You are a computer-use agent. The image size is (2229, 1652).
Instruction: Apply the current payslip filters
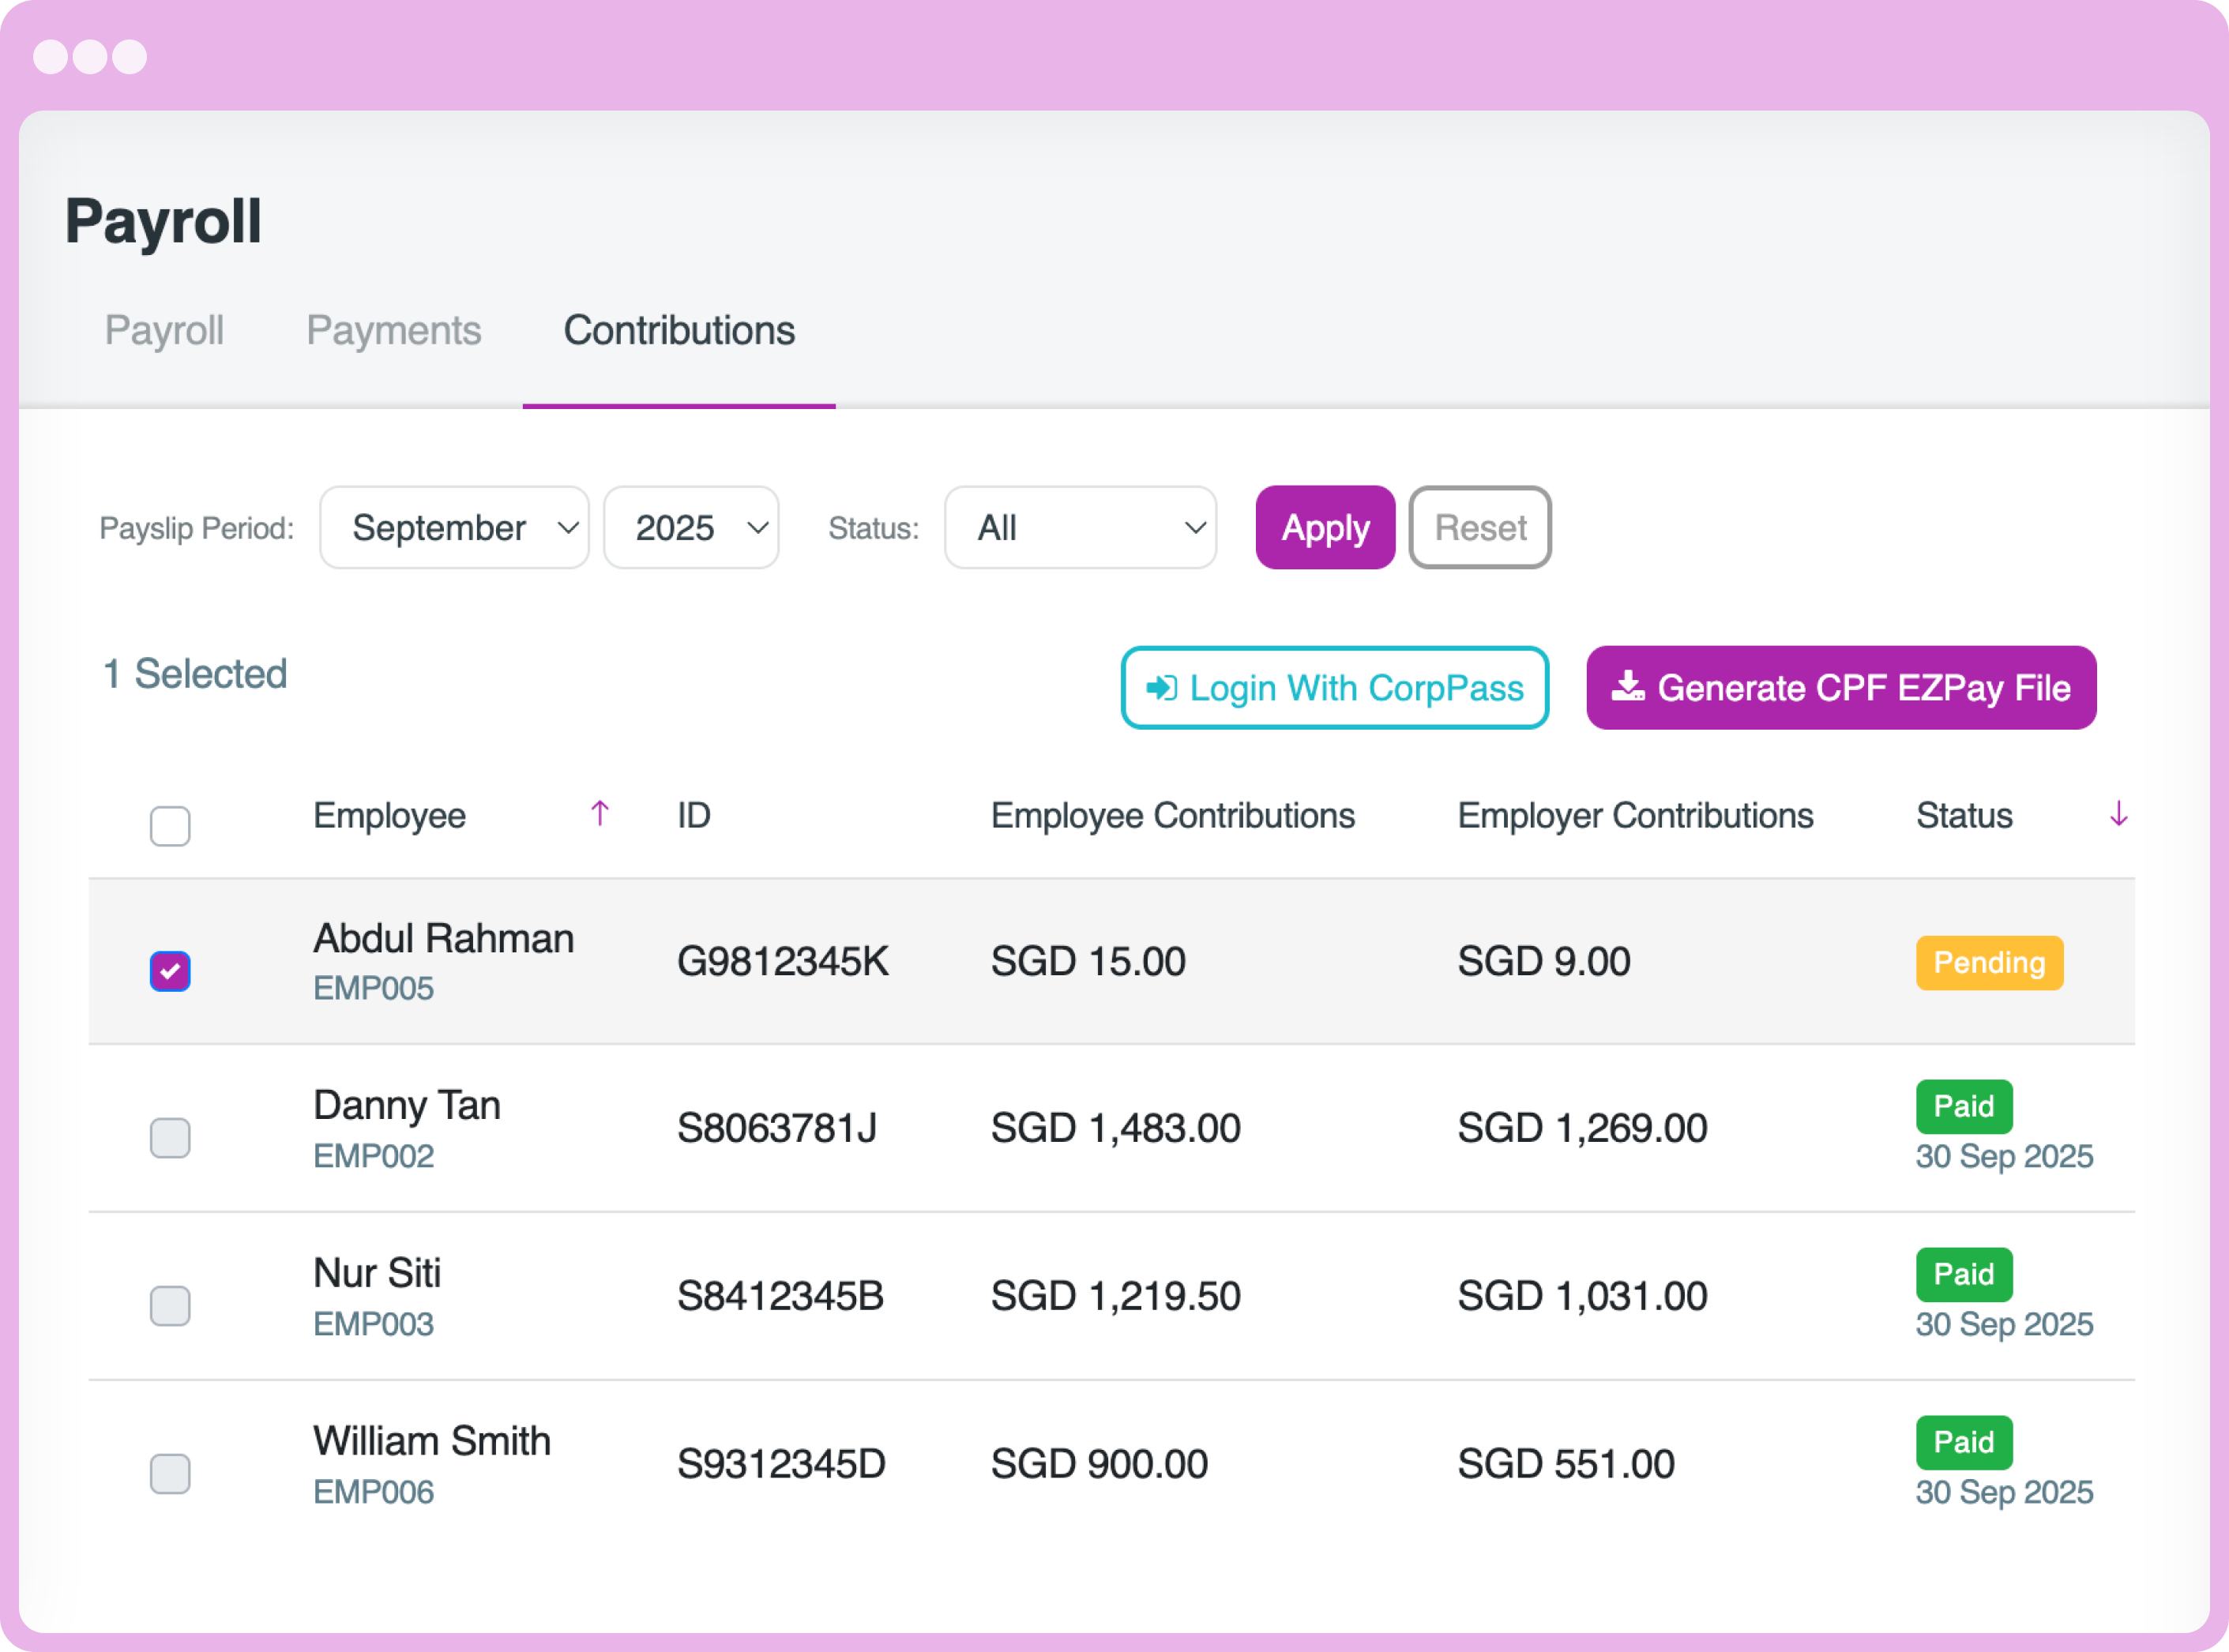pyautogui.click(x=1325, y=527)
